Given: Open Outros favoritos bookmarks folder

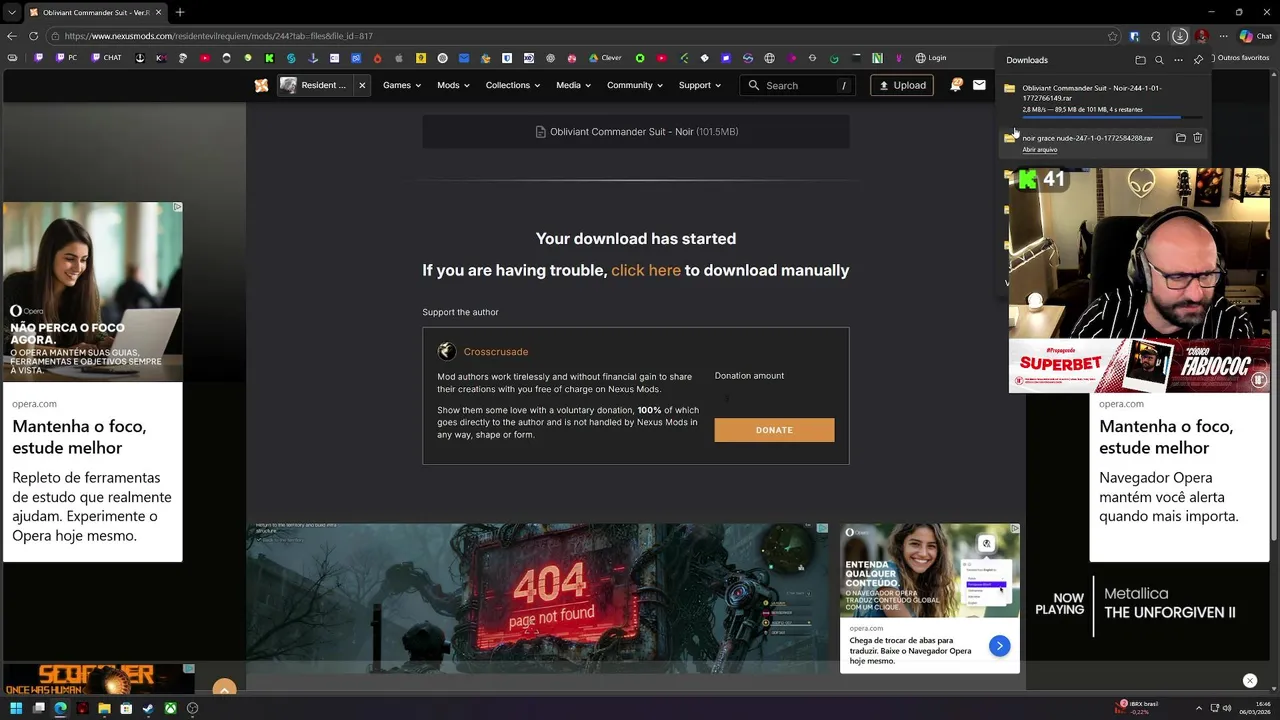Looking at the screenshot, I should point(1238,58).
